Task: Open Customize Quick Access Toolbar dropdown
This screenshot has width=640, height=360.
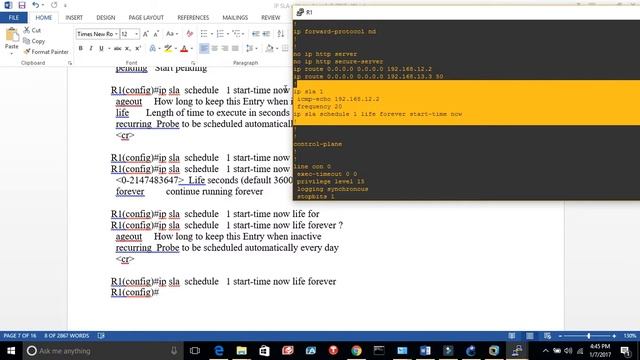Action: click(65, 6)
